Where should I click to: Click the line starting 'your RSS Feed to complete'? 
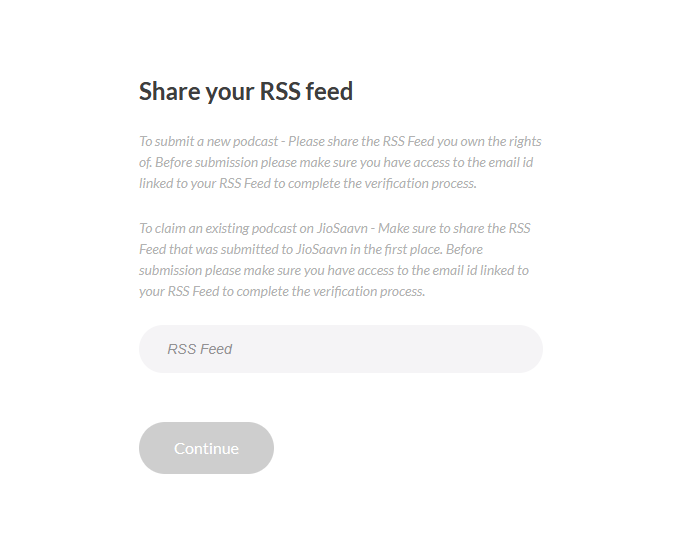click(282, 291)
